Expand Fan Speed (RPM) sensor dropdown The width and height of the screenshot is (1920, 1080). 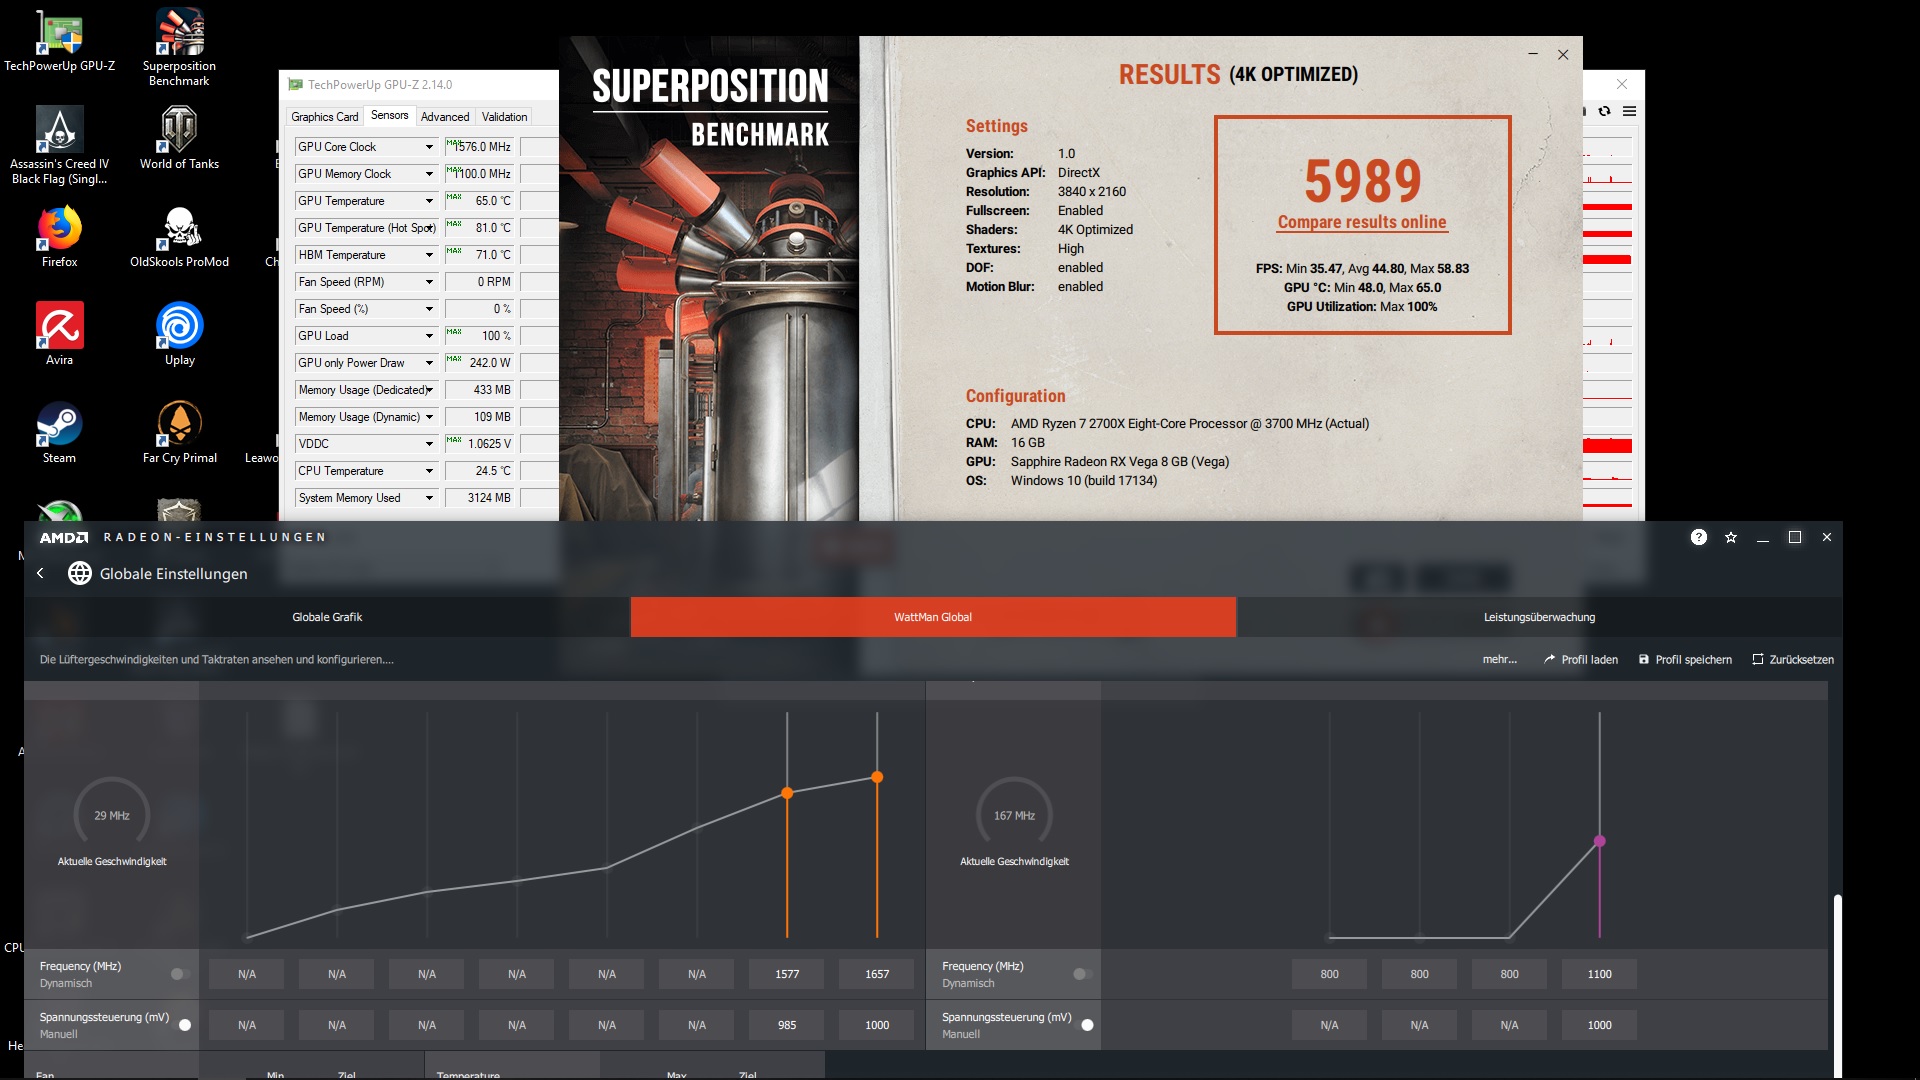tap(429, 282)
